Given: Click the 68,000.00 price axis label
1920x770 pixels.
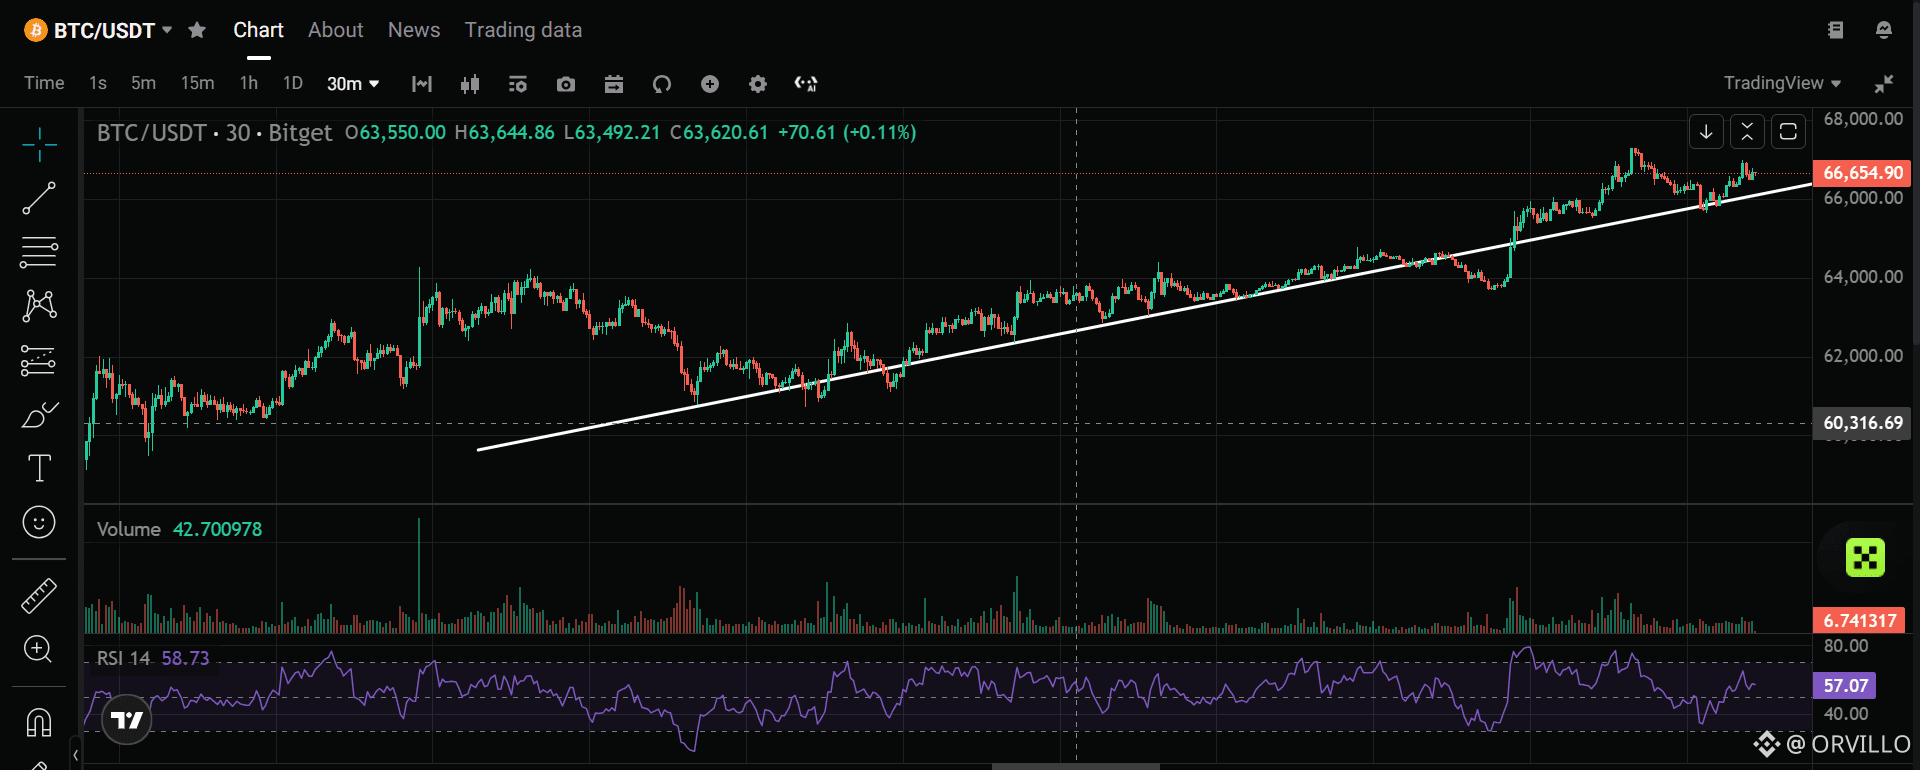Looking at the screenshot, I should (1863, 119).
